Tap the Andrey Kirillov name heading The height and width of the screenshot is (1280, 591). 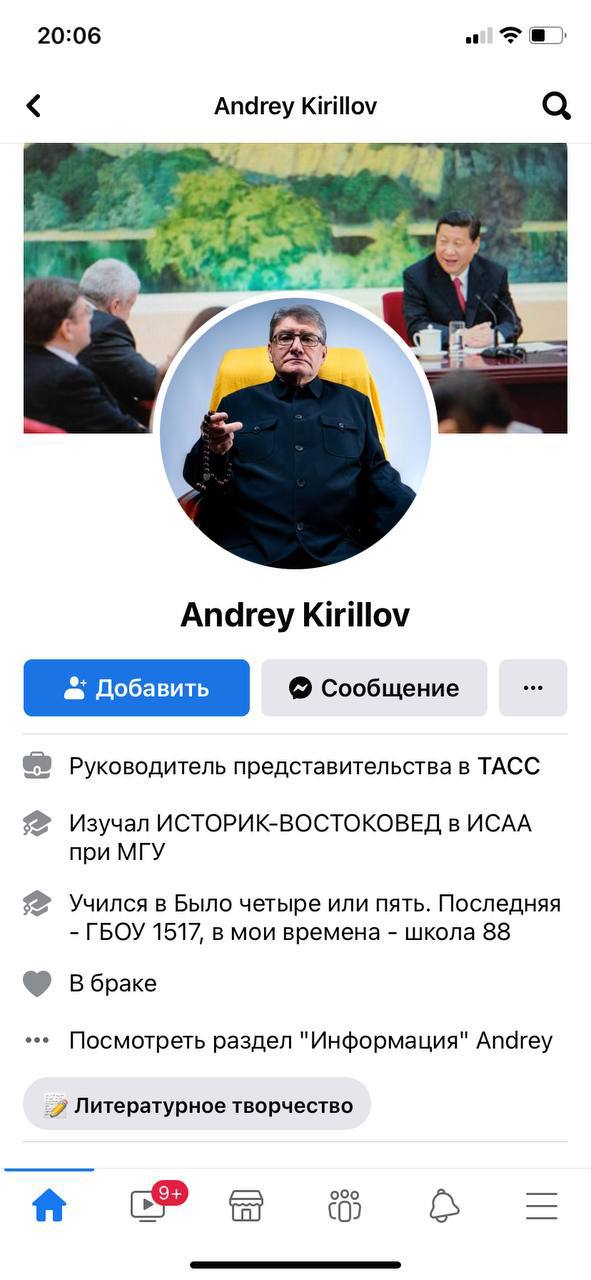(295, 615)
